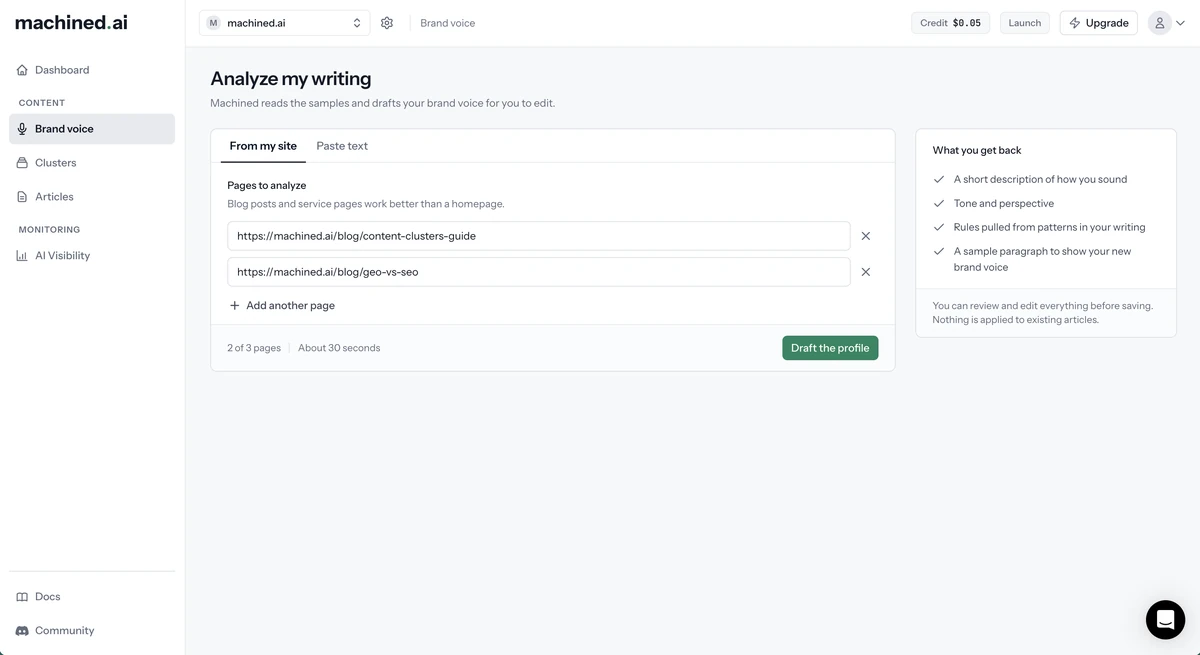Click 'Rules pulled from patterns in your writing'
The width and height of the screenshot is (1200, 655).
click(1050, 227)
